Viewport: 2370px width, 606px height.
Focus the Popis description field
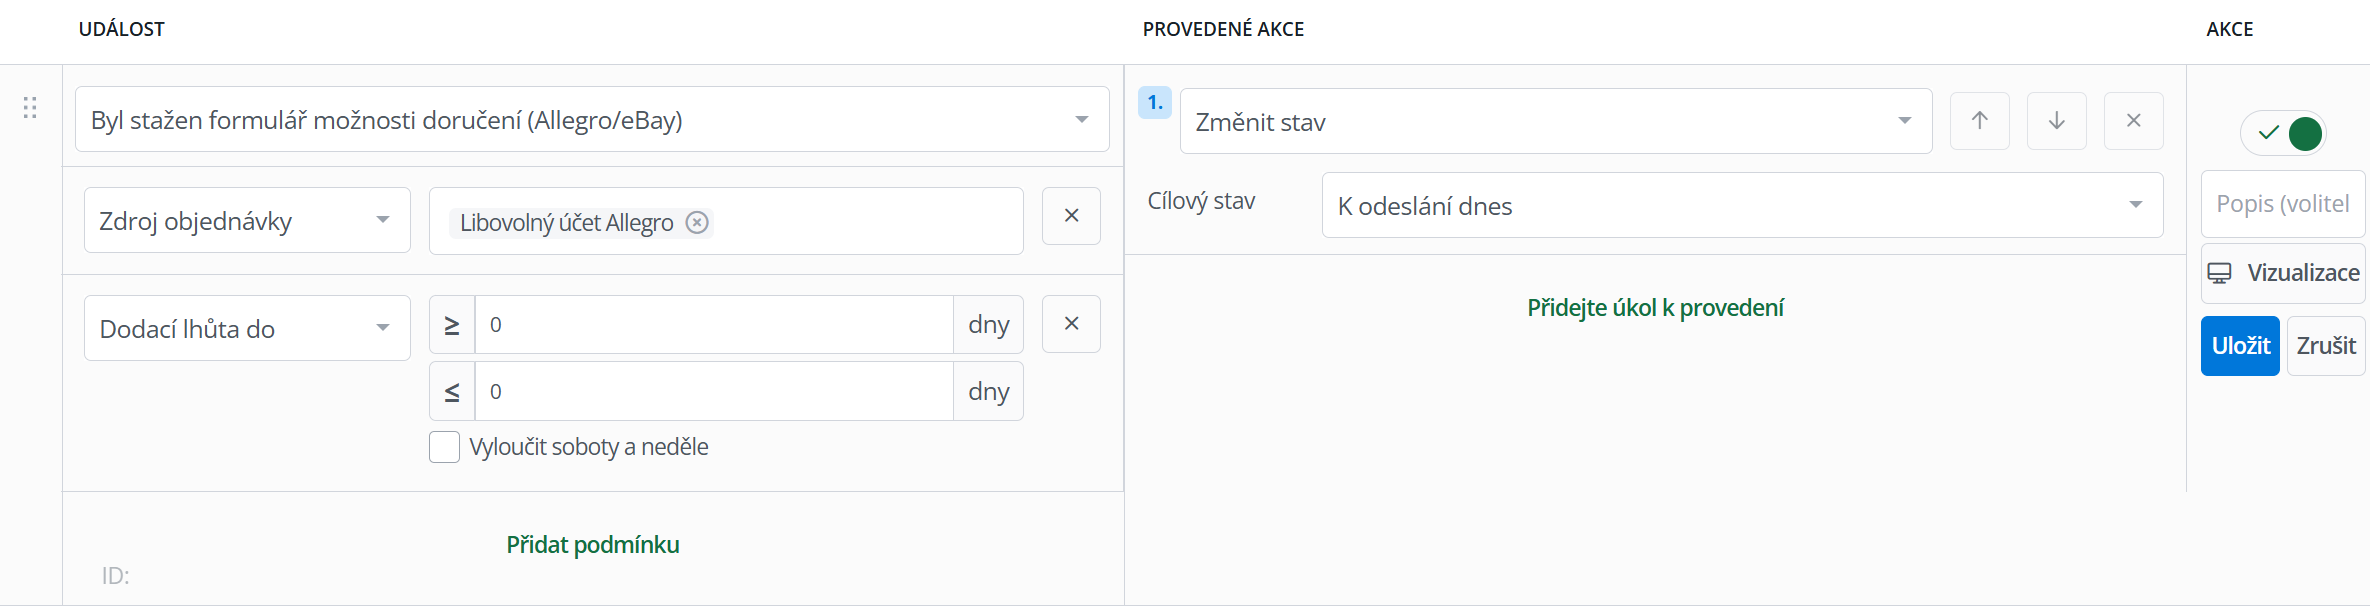pos(2283,204)
